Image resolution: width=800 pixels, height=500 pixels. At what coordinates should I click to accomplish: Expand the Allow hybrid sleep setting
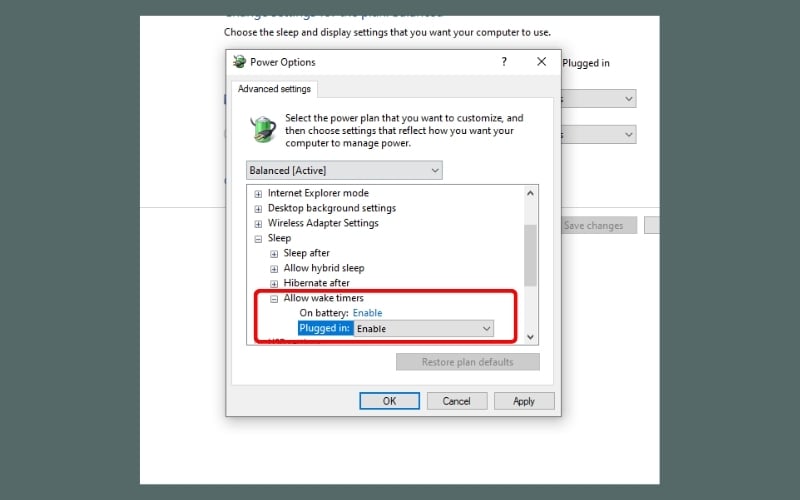pyautogui.click(x=274, y=269)
